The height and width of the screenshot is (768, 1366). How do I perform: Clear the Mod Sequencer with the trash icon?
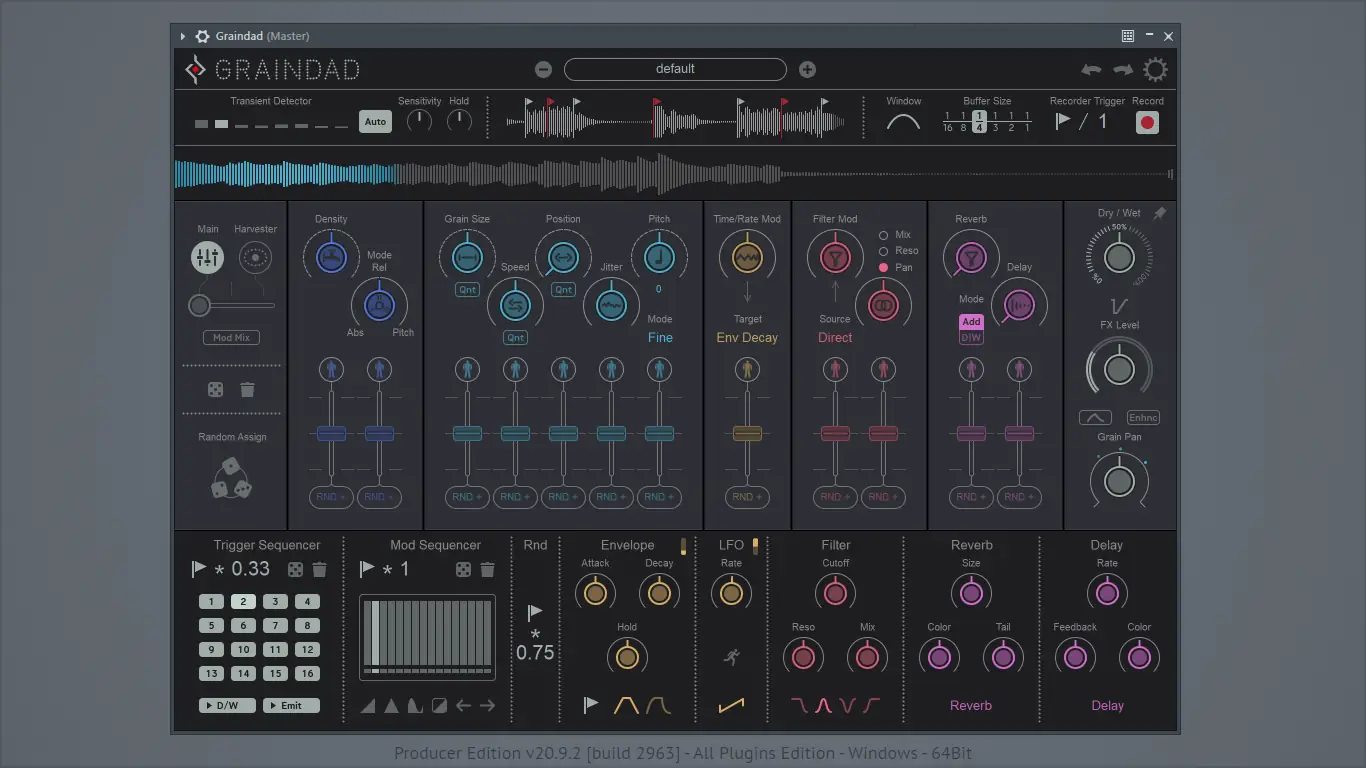pos(487,569)
